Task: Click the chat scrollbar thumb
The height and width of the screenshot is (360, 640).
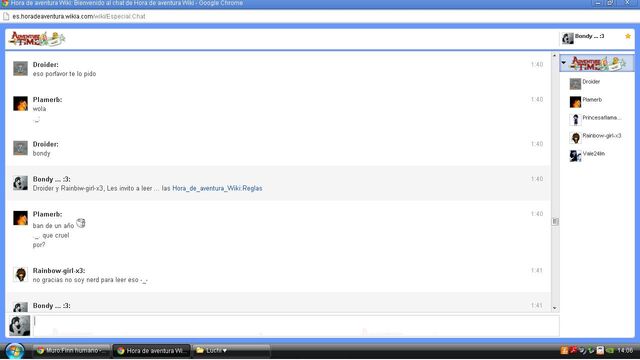Action: click(x=555, y=222)
